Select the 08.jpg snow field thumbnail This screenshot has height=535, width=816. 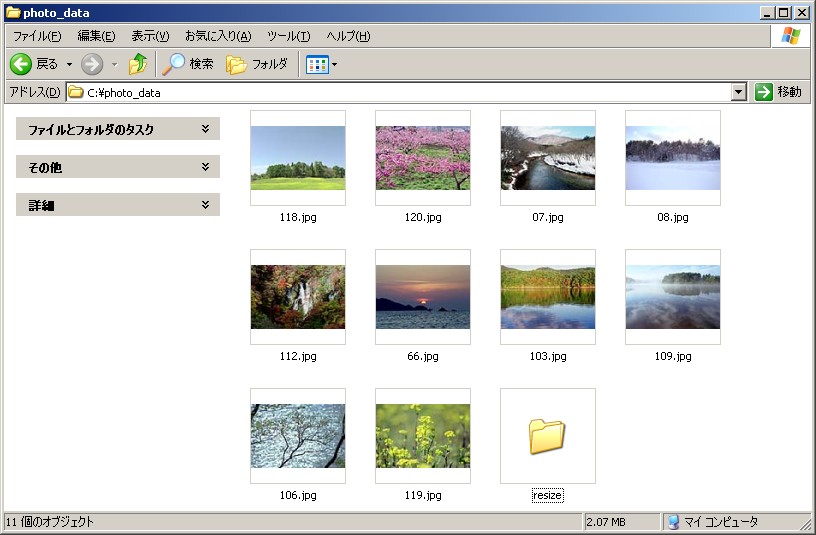(672, 158)
